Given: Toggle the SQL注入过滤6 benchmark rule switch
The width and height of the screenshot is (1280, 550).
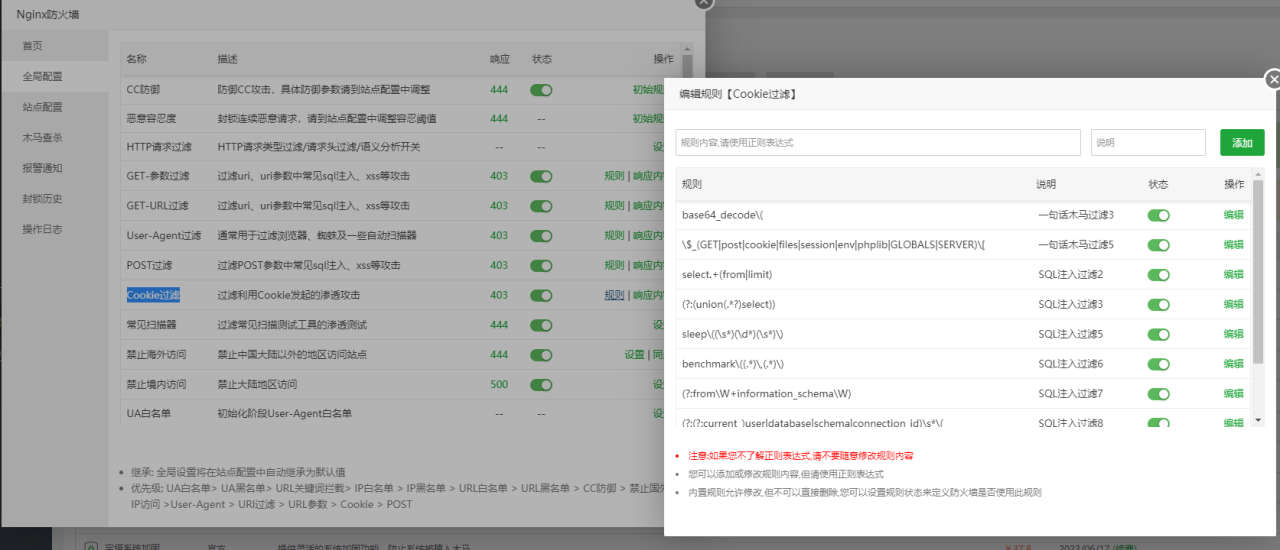Looking at the screenshot, I should [x=1158, y=364].
